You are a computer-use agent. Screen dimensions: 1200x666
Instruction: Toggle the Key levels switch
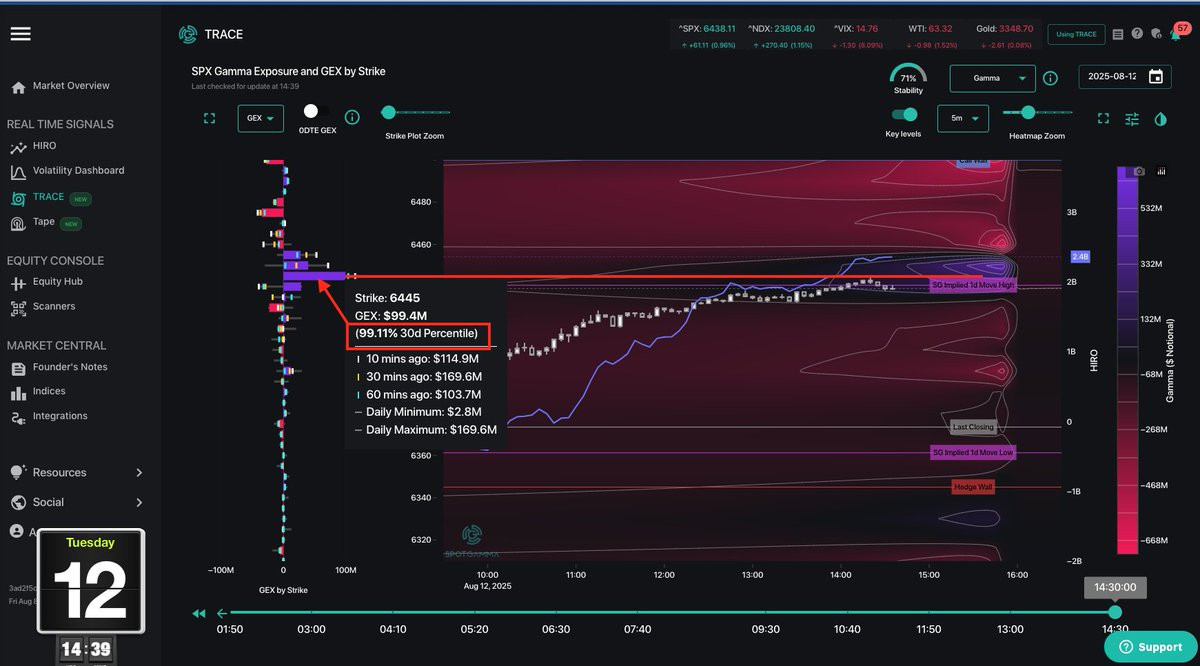point(904,115)
